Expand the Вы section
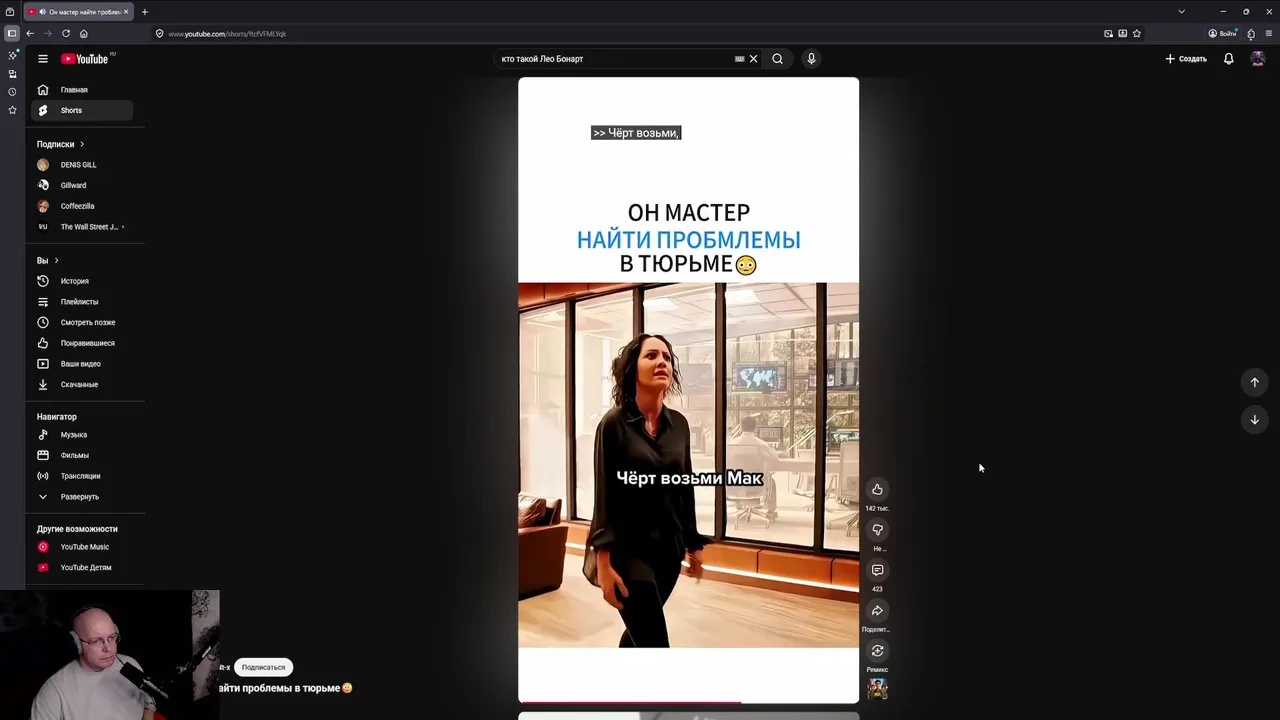 (x=48, y=260)
